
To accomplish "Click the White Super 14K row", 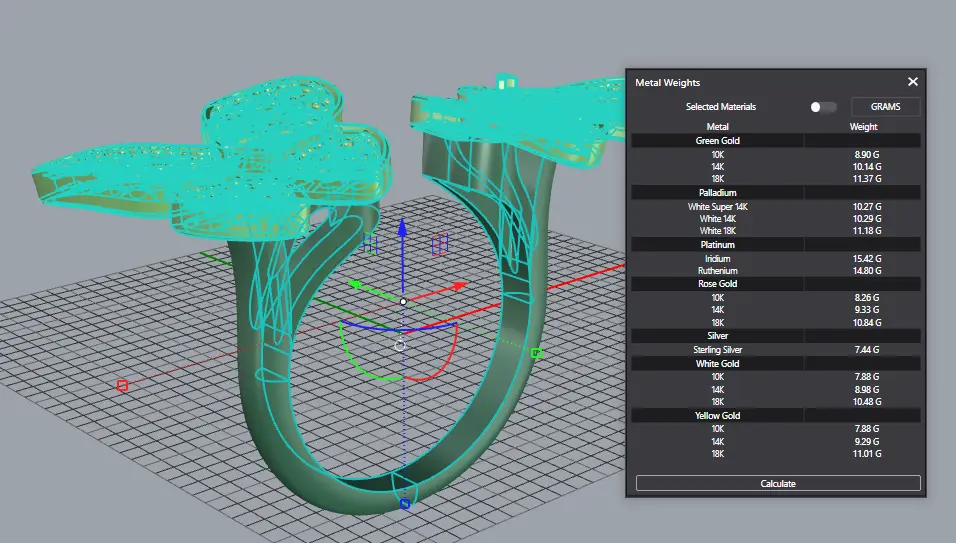I will click(776, 207).
